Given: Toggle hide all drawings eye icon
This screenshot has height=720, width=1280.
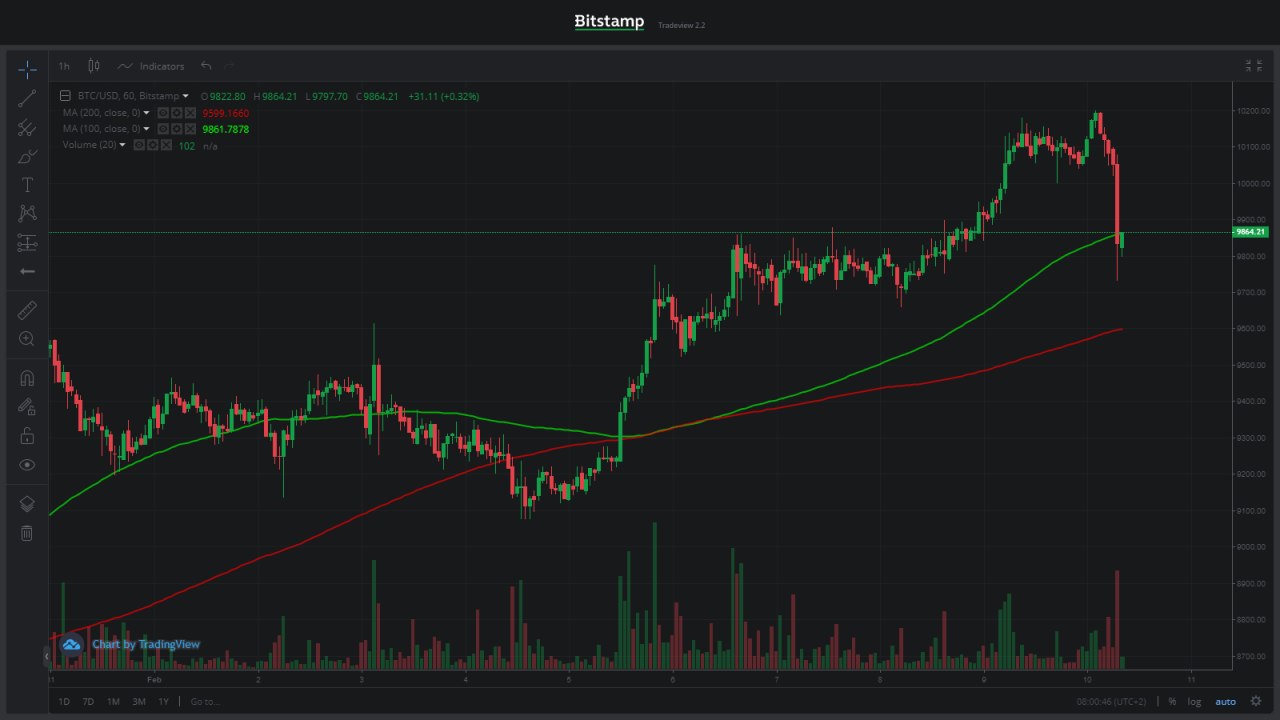Looking at the screenshot, I should coord(27,465).
